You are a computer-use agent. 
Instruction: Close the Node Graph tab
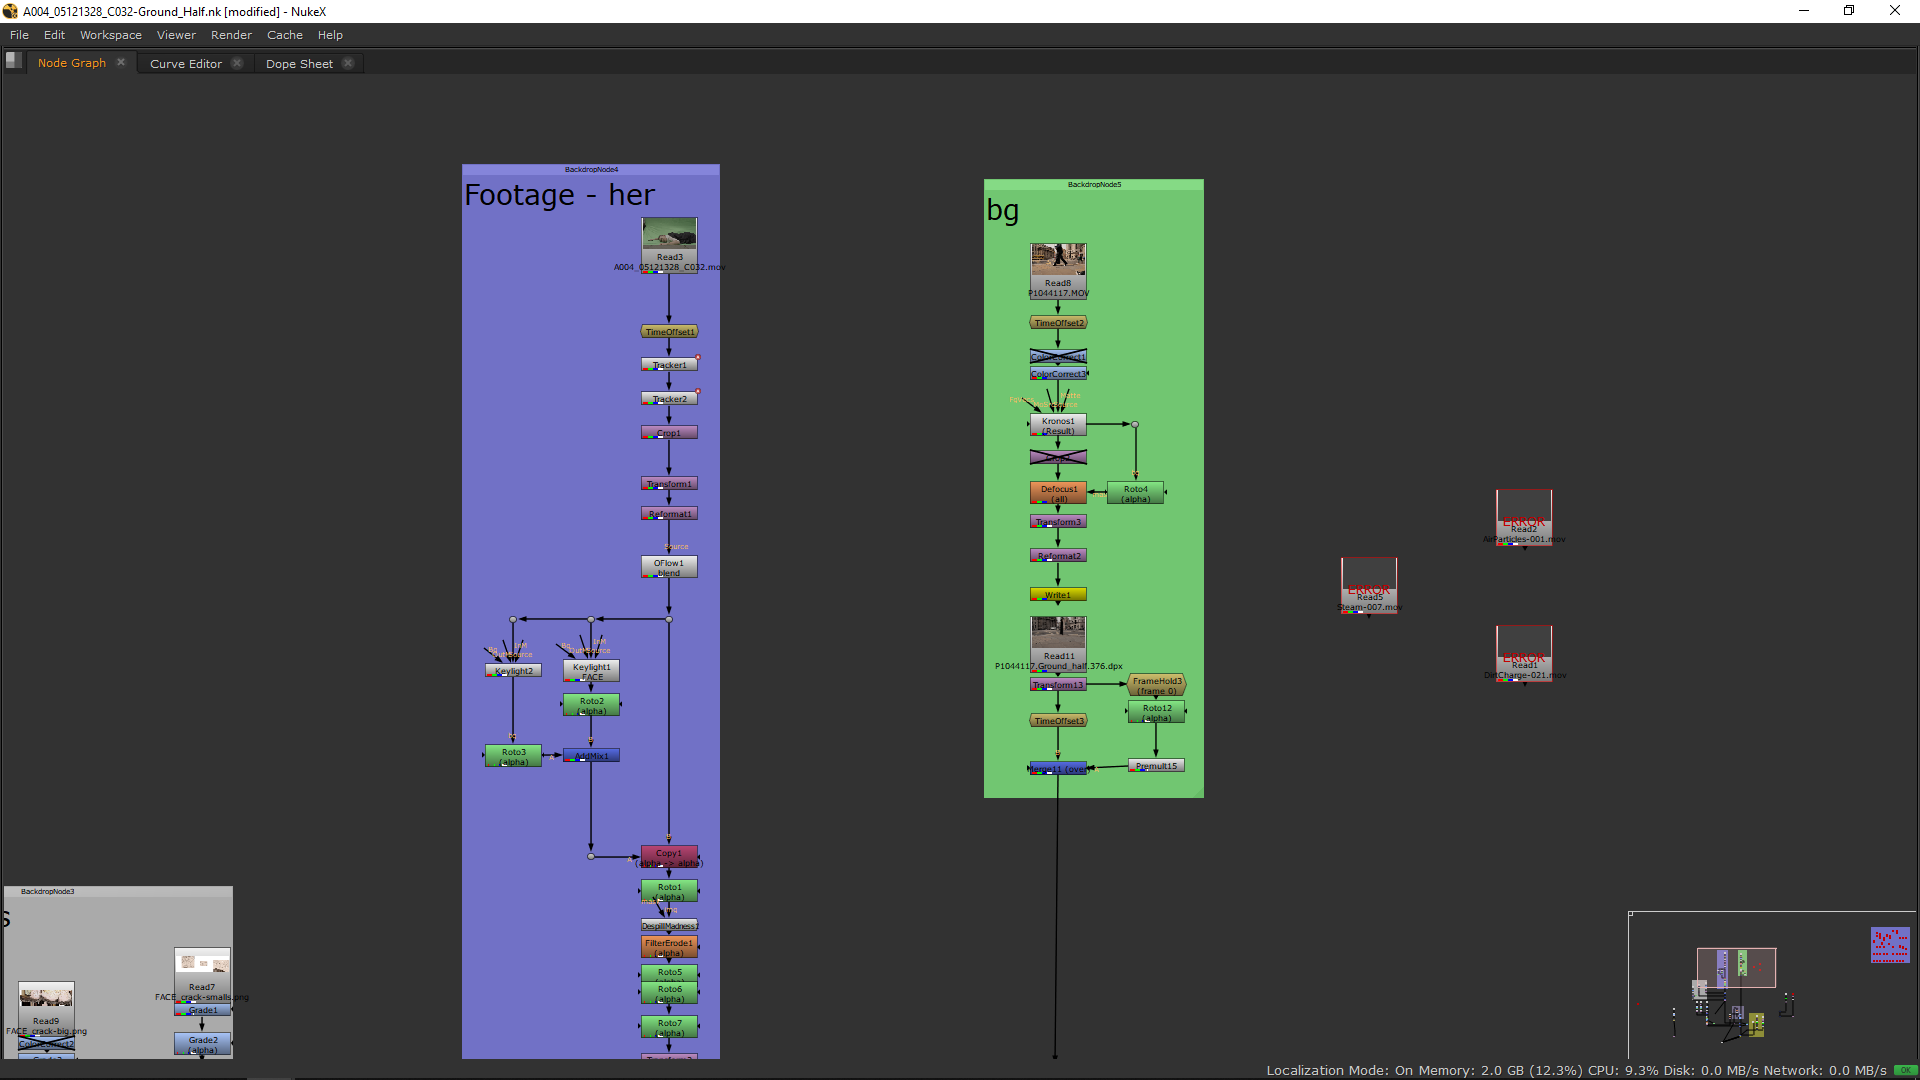(121, 62)
